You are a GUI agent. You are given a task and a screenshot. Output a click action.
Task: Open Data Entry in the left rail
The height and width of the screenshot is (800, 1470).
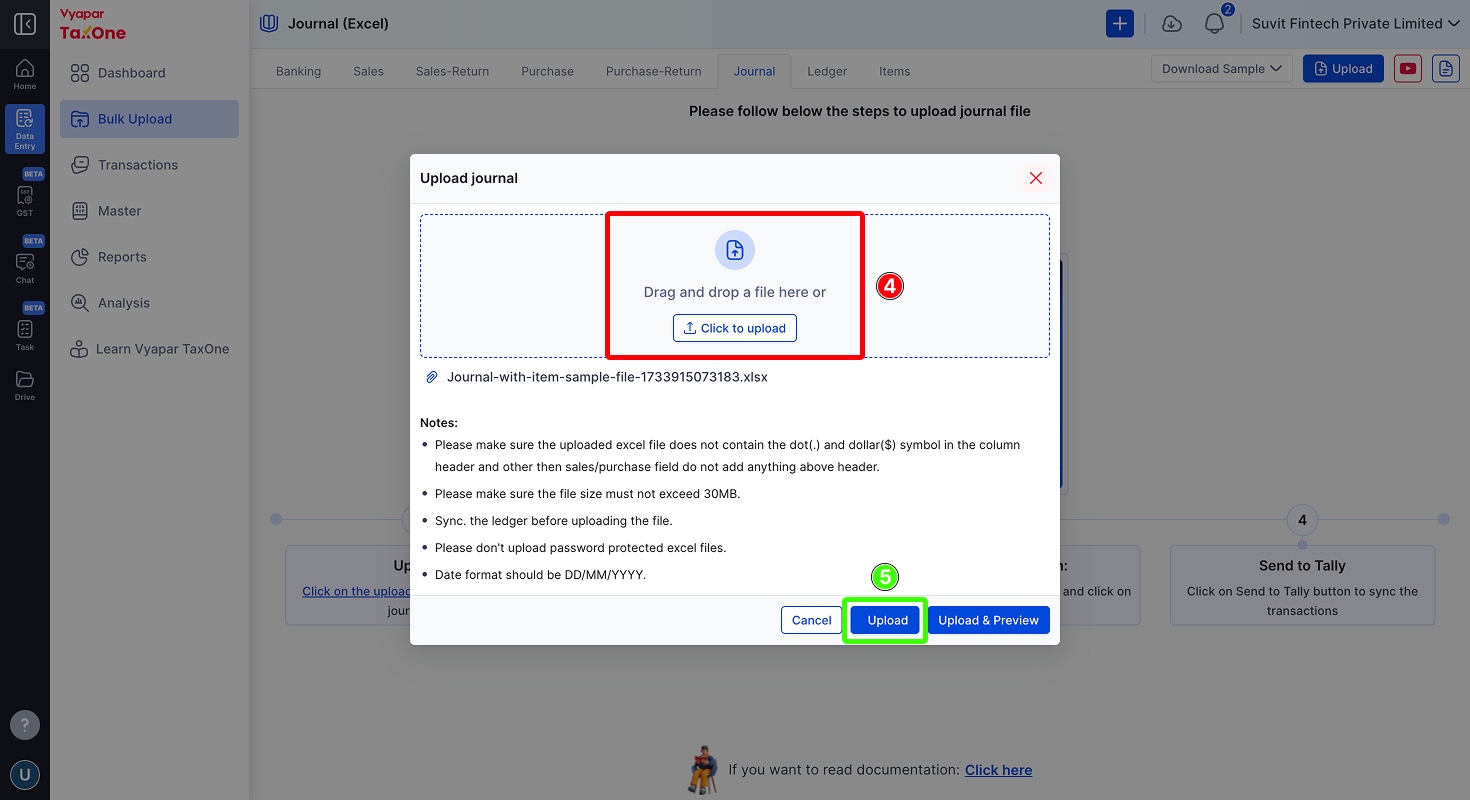25,128
